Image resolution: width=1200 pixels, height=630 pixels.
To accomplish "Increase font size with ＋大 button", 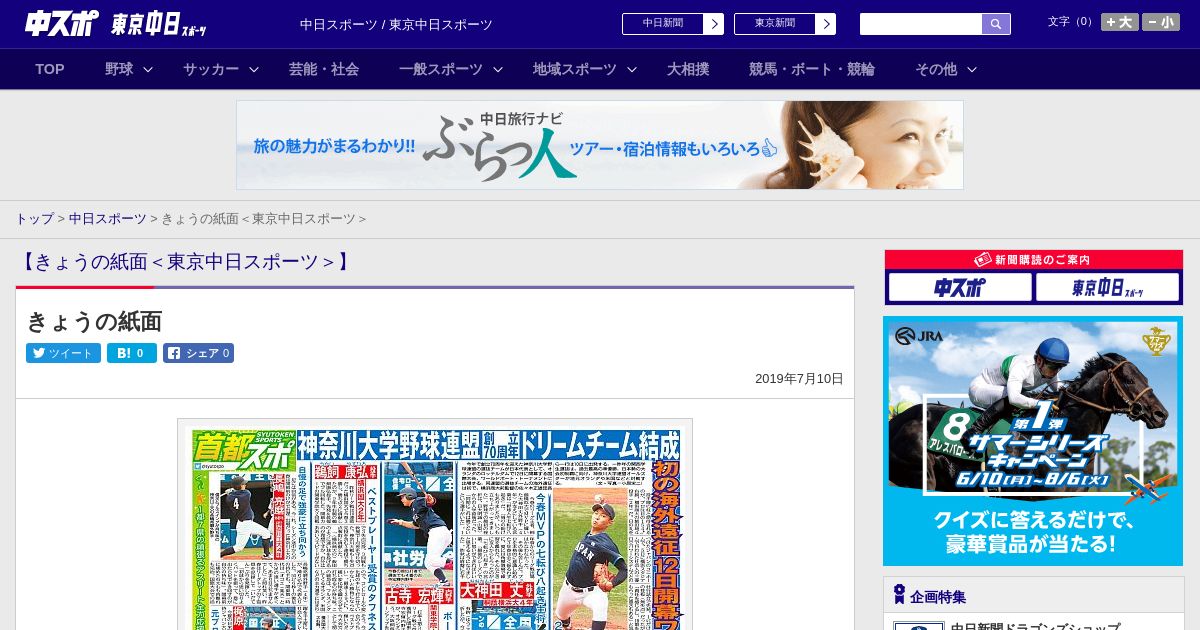I will click(x=1119, y=22).
